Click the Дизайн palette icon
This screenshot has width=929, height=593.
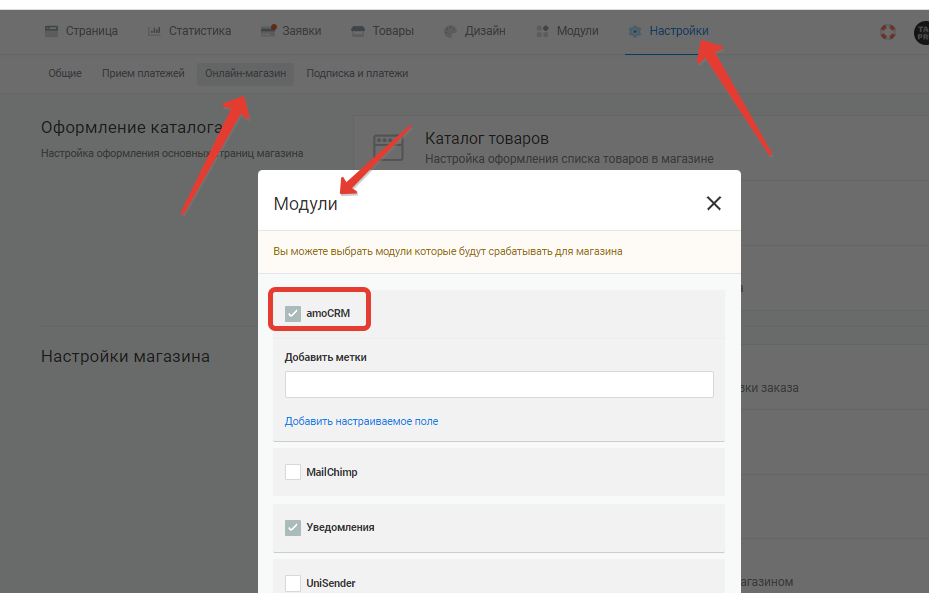coord(450,31)
